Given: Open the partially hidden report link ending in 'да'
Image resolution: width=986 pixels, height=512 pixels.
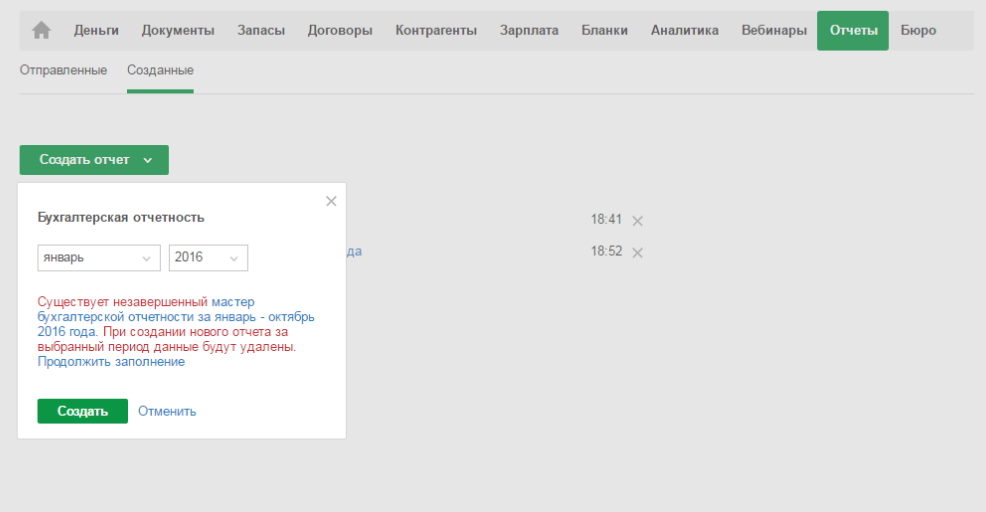Looking at the screenshot, I should 354,252.
